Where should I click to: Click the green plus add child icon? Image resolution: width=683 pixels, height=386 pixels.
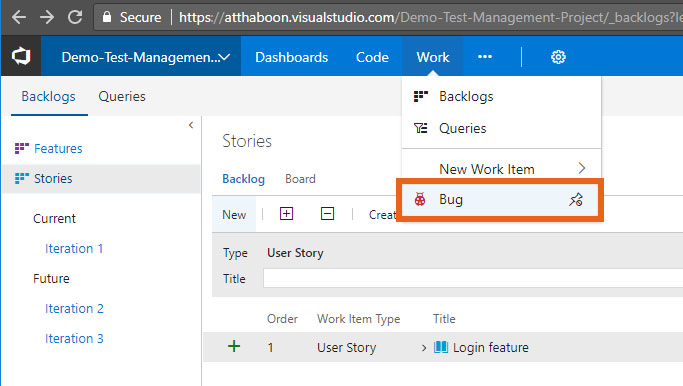(x=234, y=346)
